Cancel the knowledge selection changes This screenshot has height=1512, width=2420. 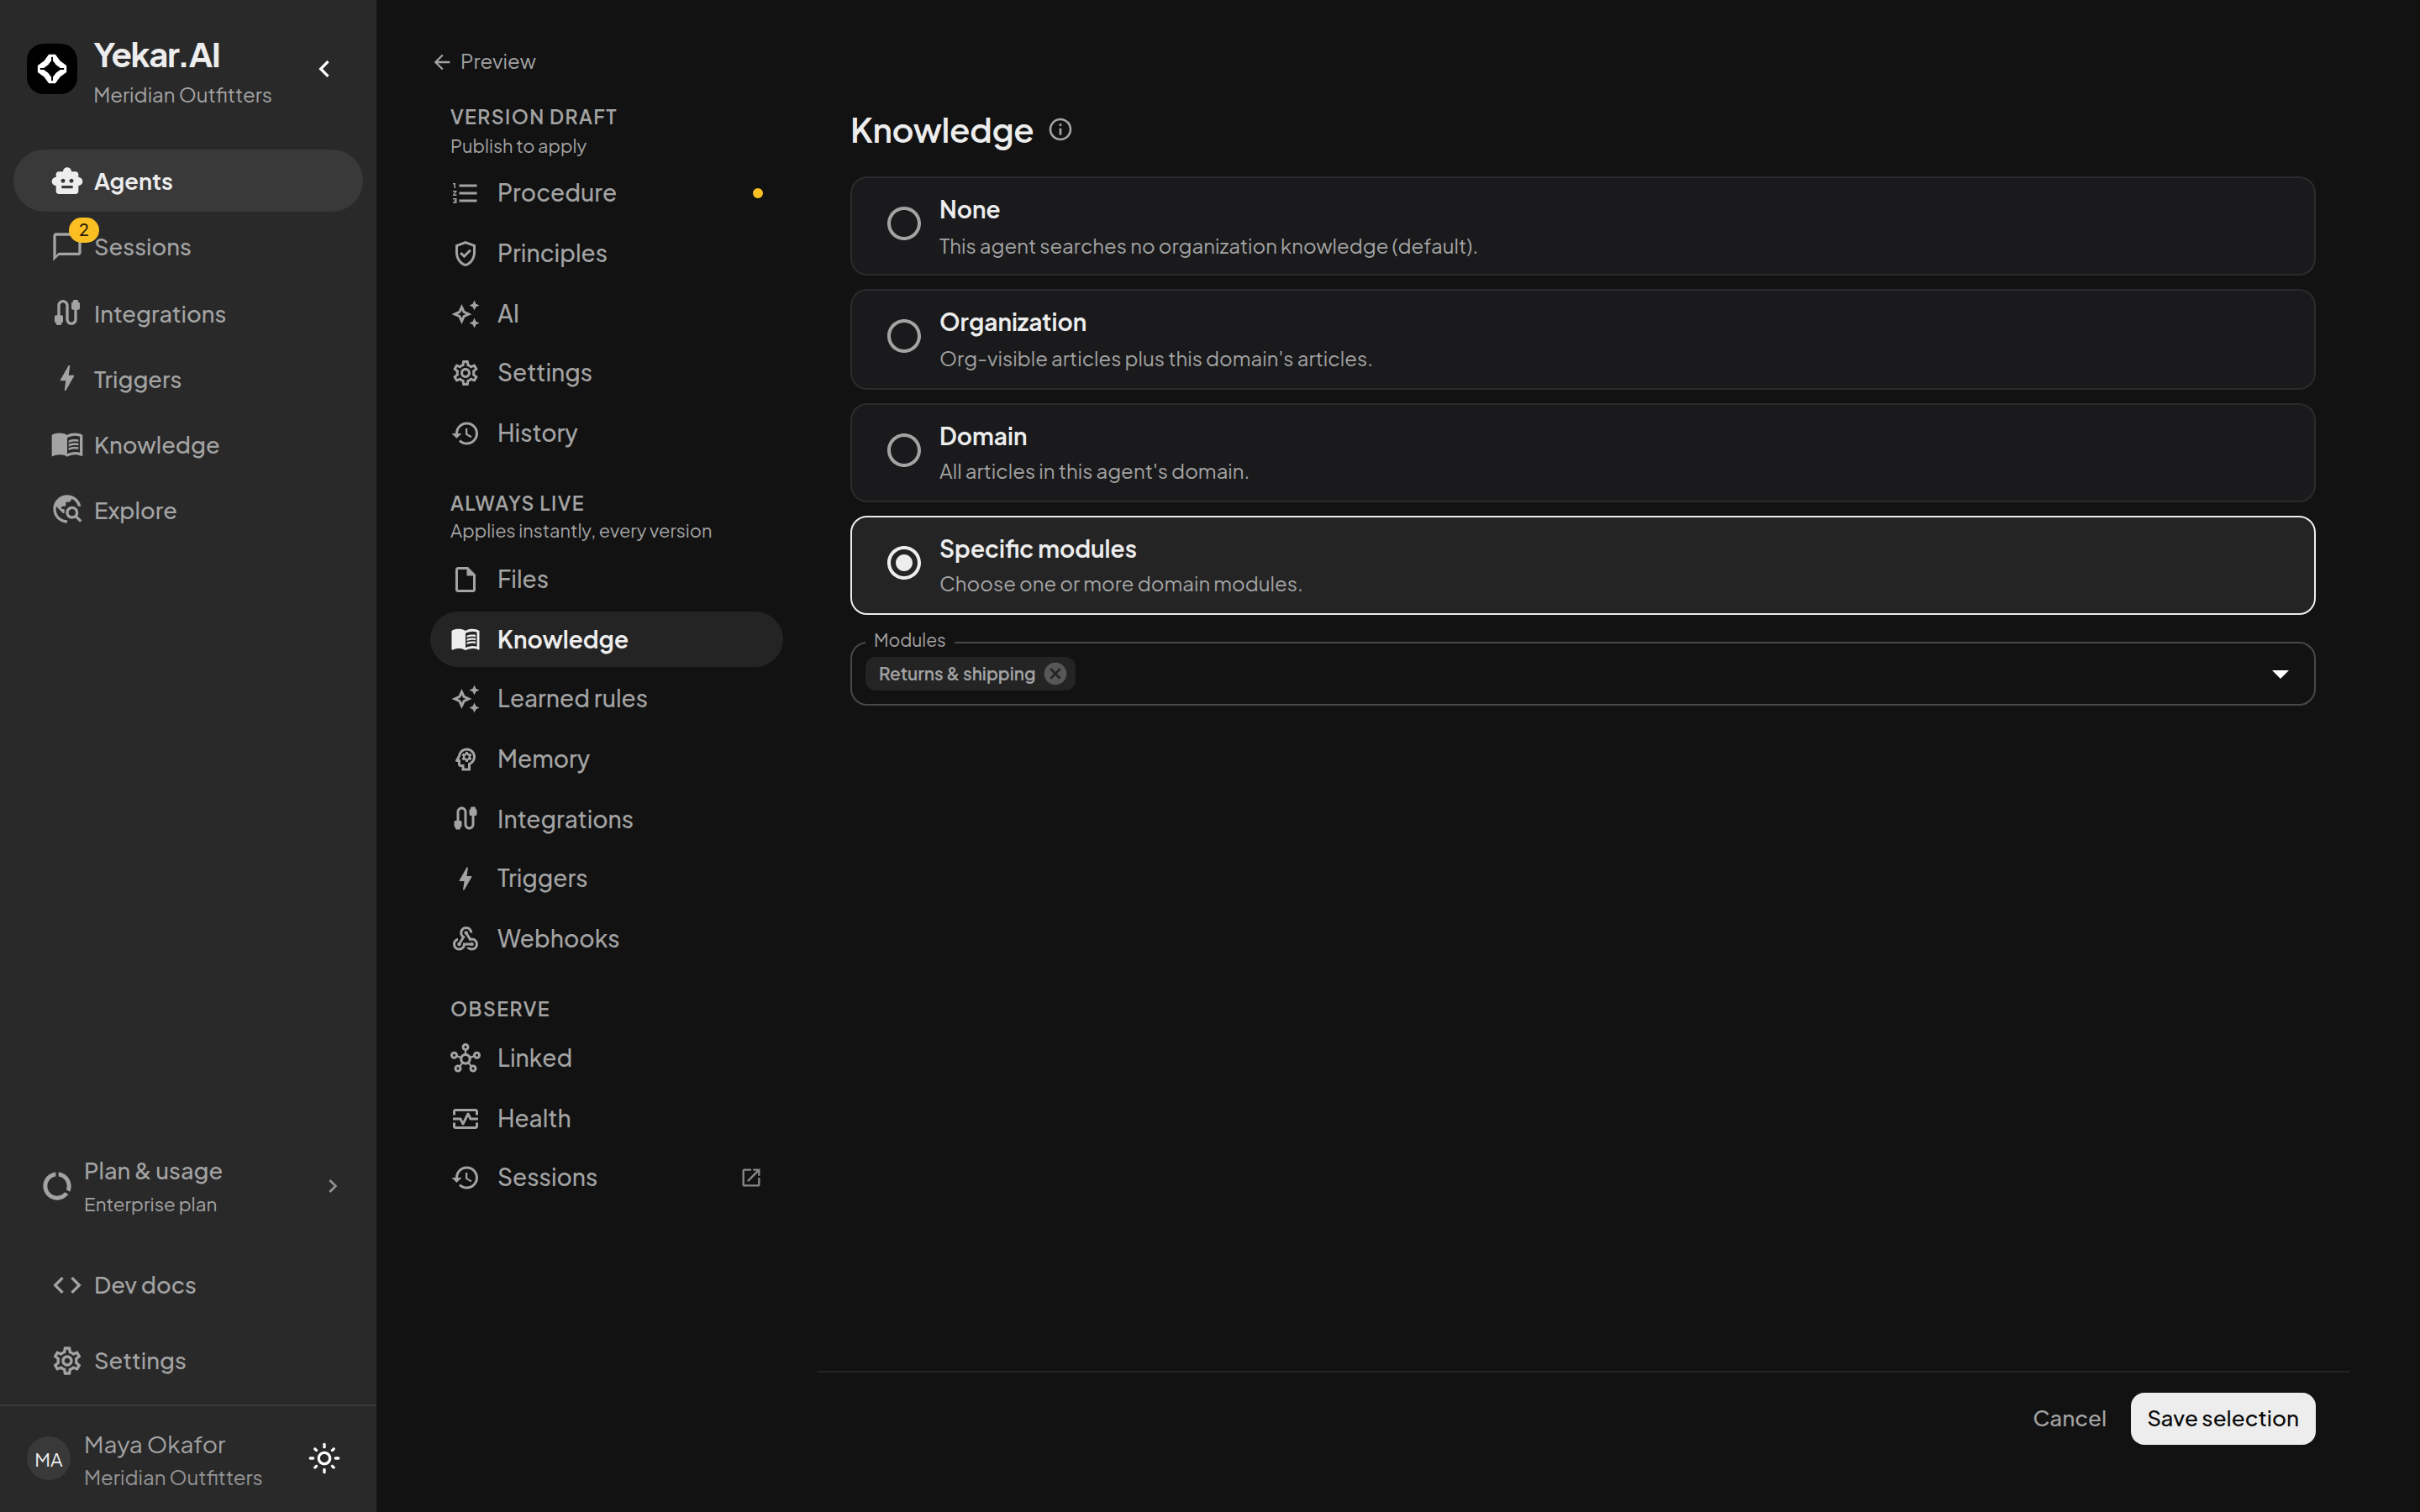[2069, 1418]
